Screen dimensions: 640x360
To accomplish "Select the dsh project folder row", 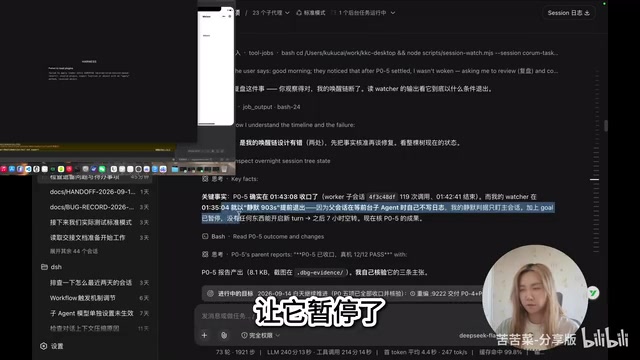I will (96, 267).
